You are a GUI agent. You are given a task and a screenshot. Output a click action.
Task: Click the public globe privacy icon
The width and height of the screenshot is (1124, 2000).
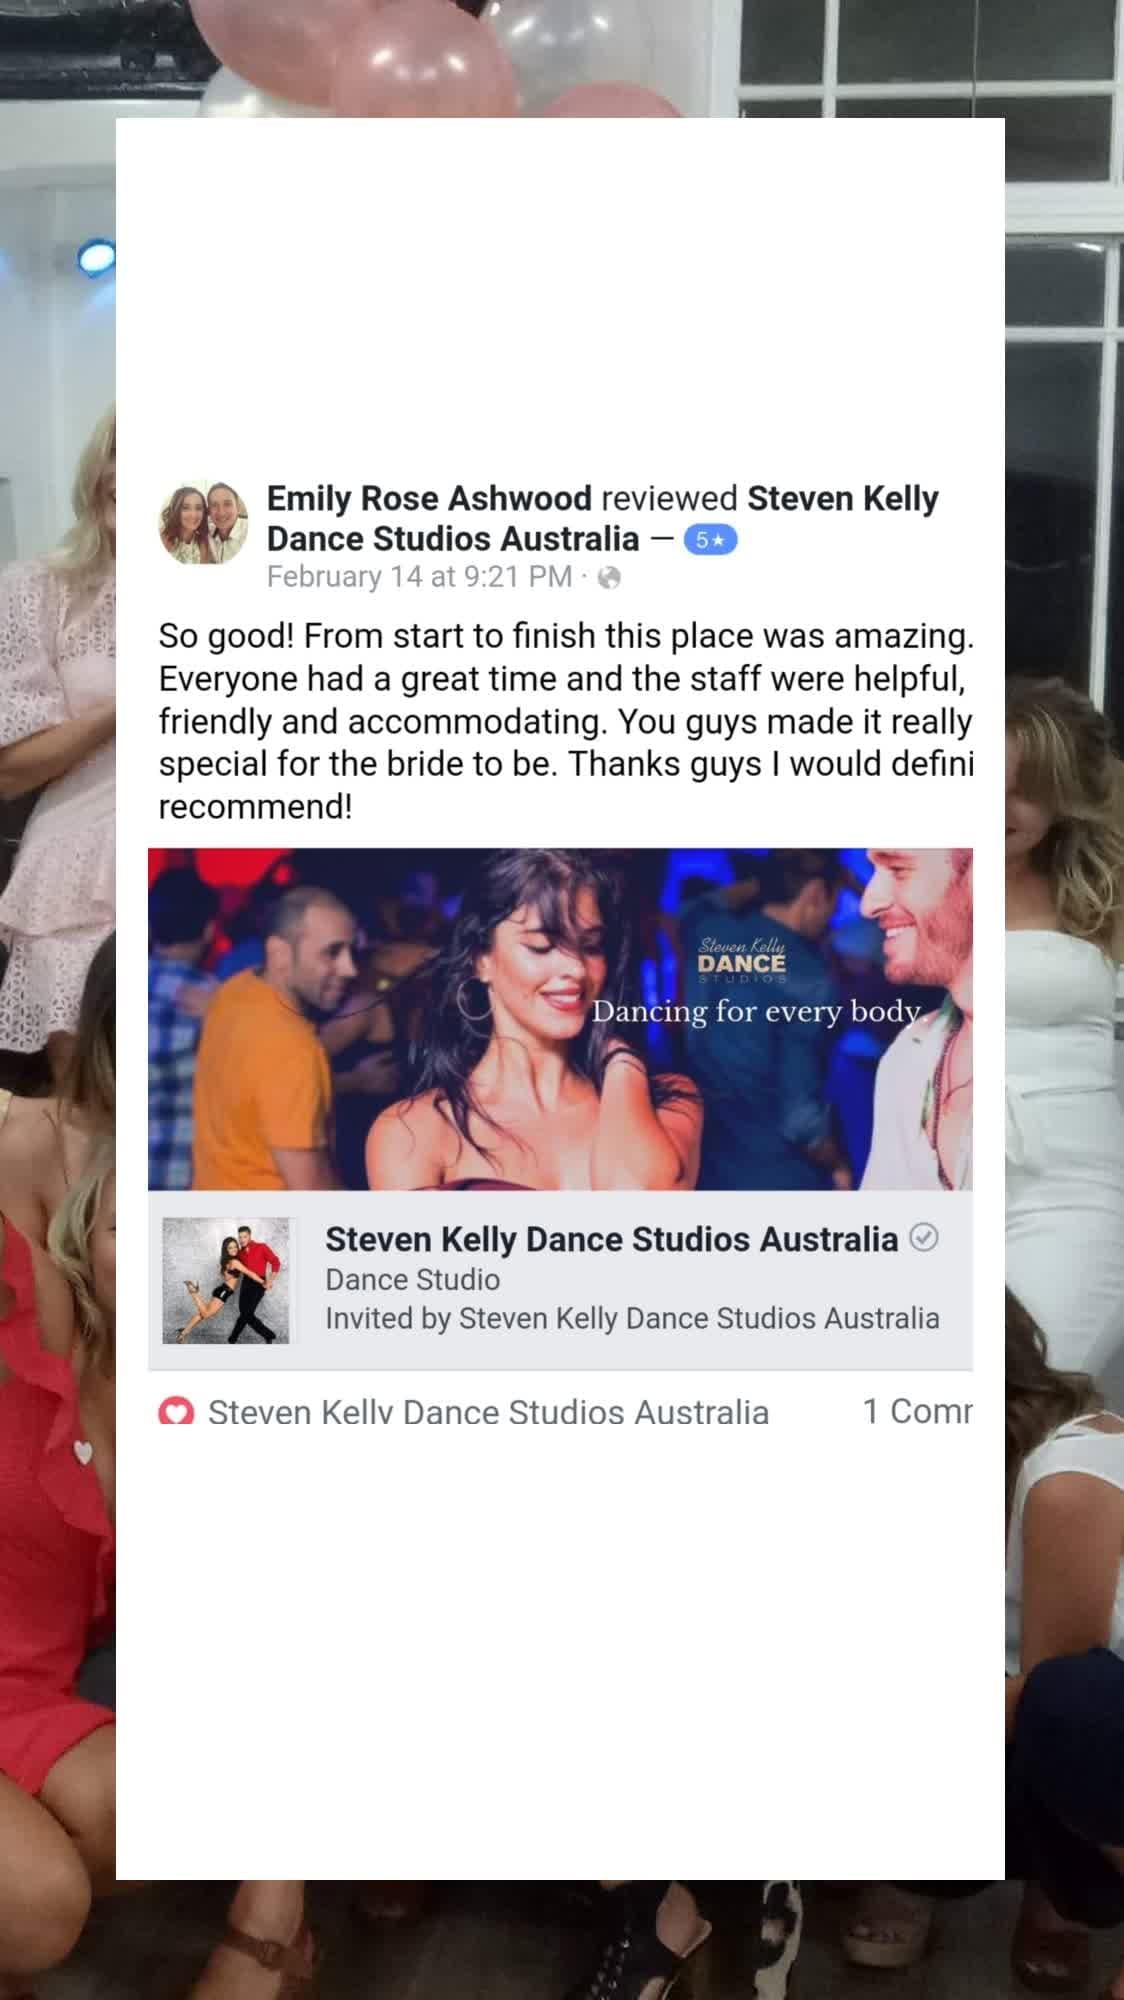click(x=609, y=578)
